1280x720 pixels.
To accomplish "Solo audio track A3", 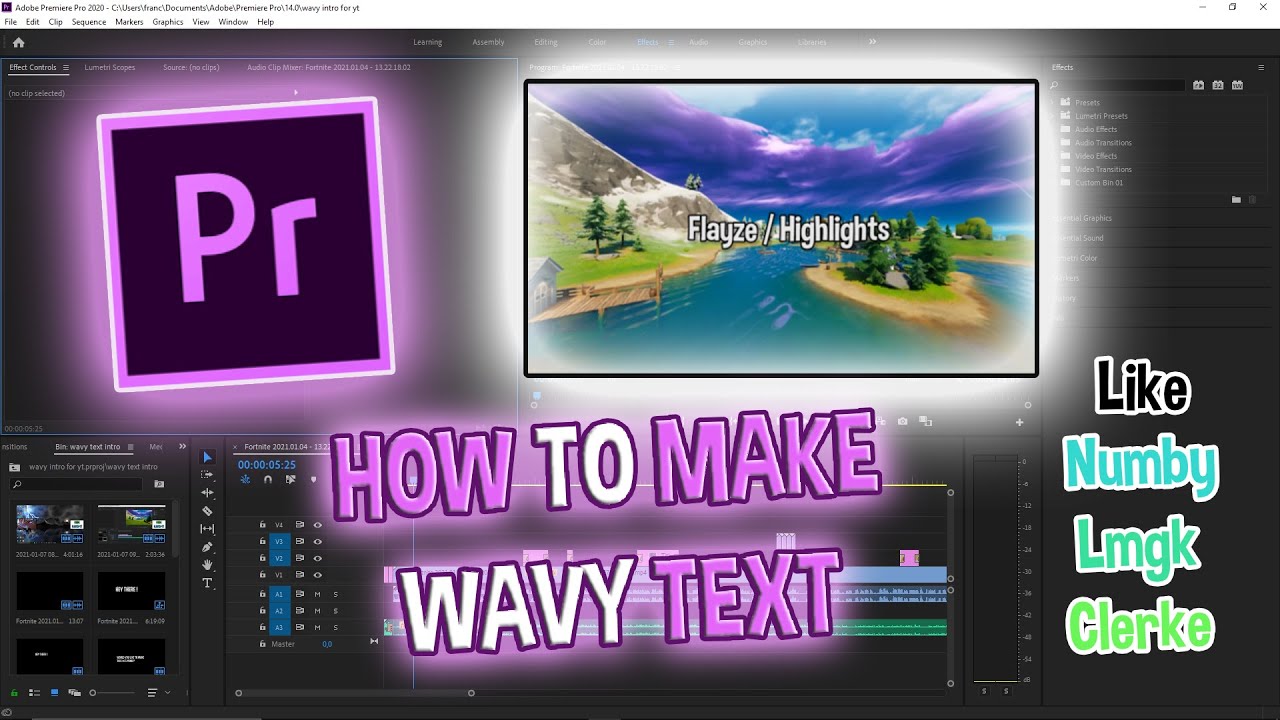I will tap(336, 627).
